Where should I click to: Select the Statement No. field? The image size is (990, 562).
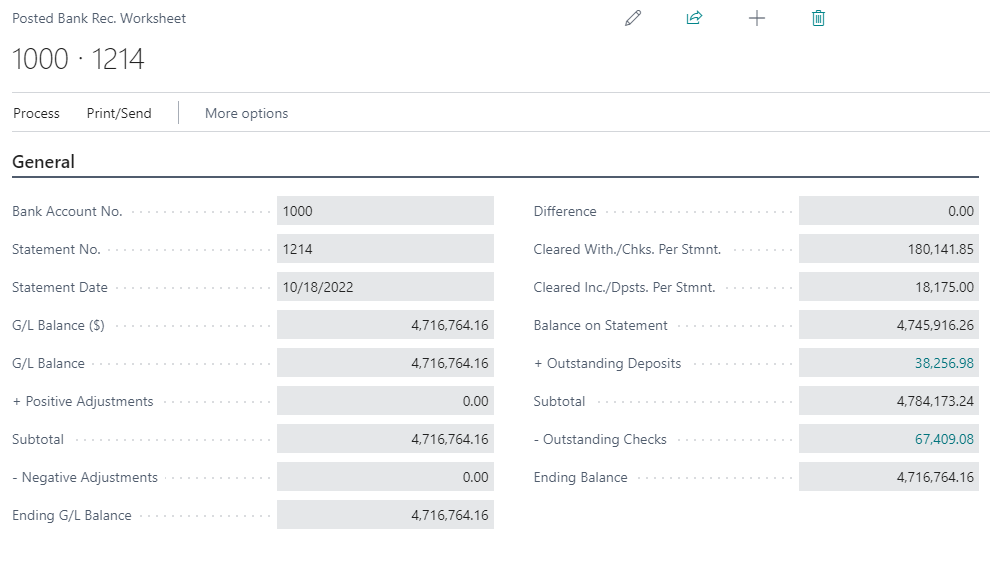(385, 249)
